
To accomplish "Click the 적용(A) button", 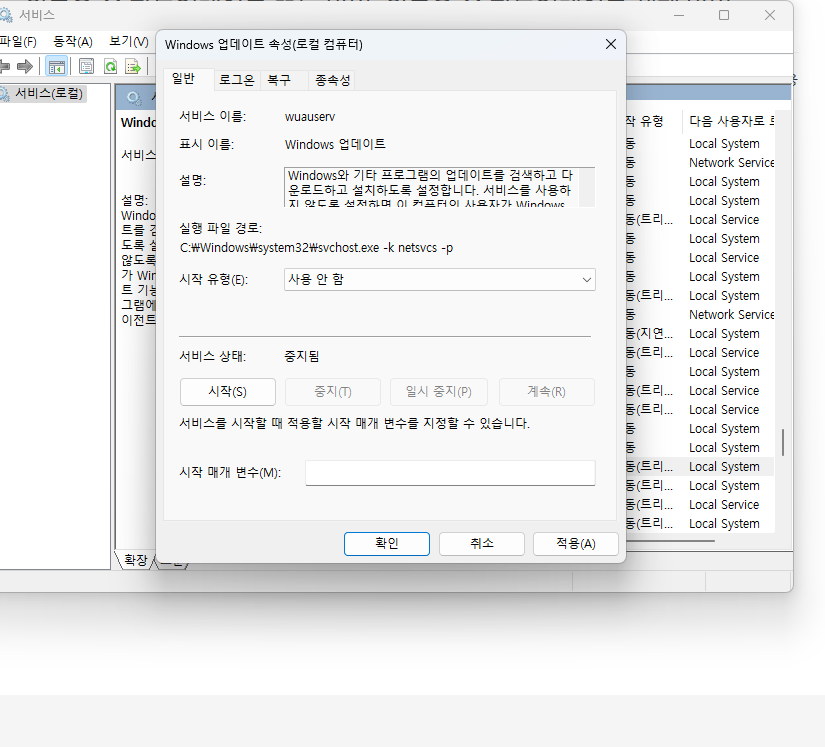I will (576, 543).
